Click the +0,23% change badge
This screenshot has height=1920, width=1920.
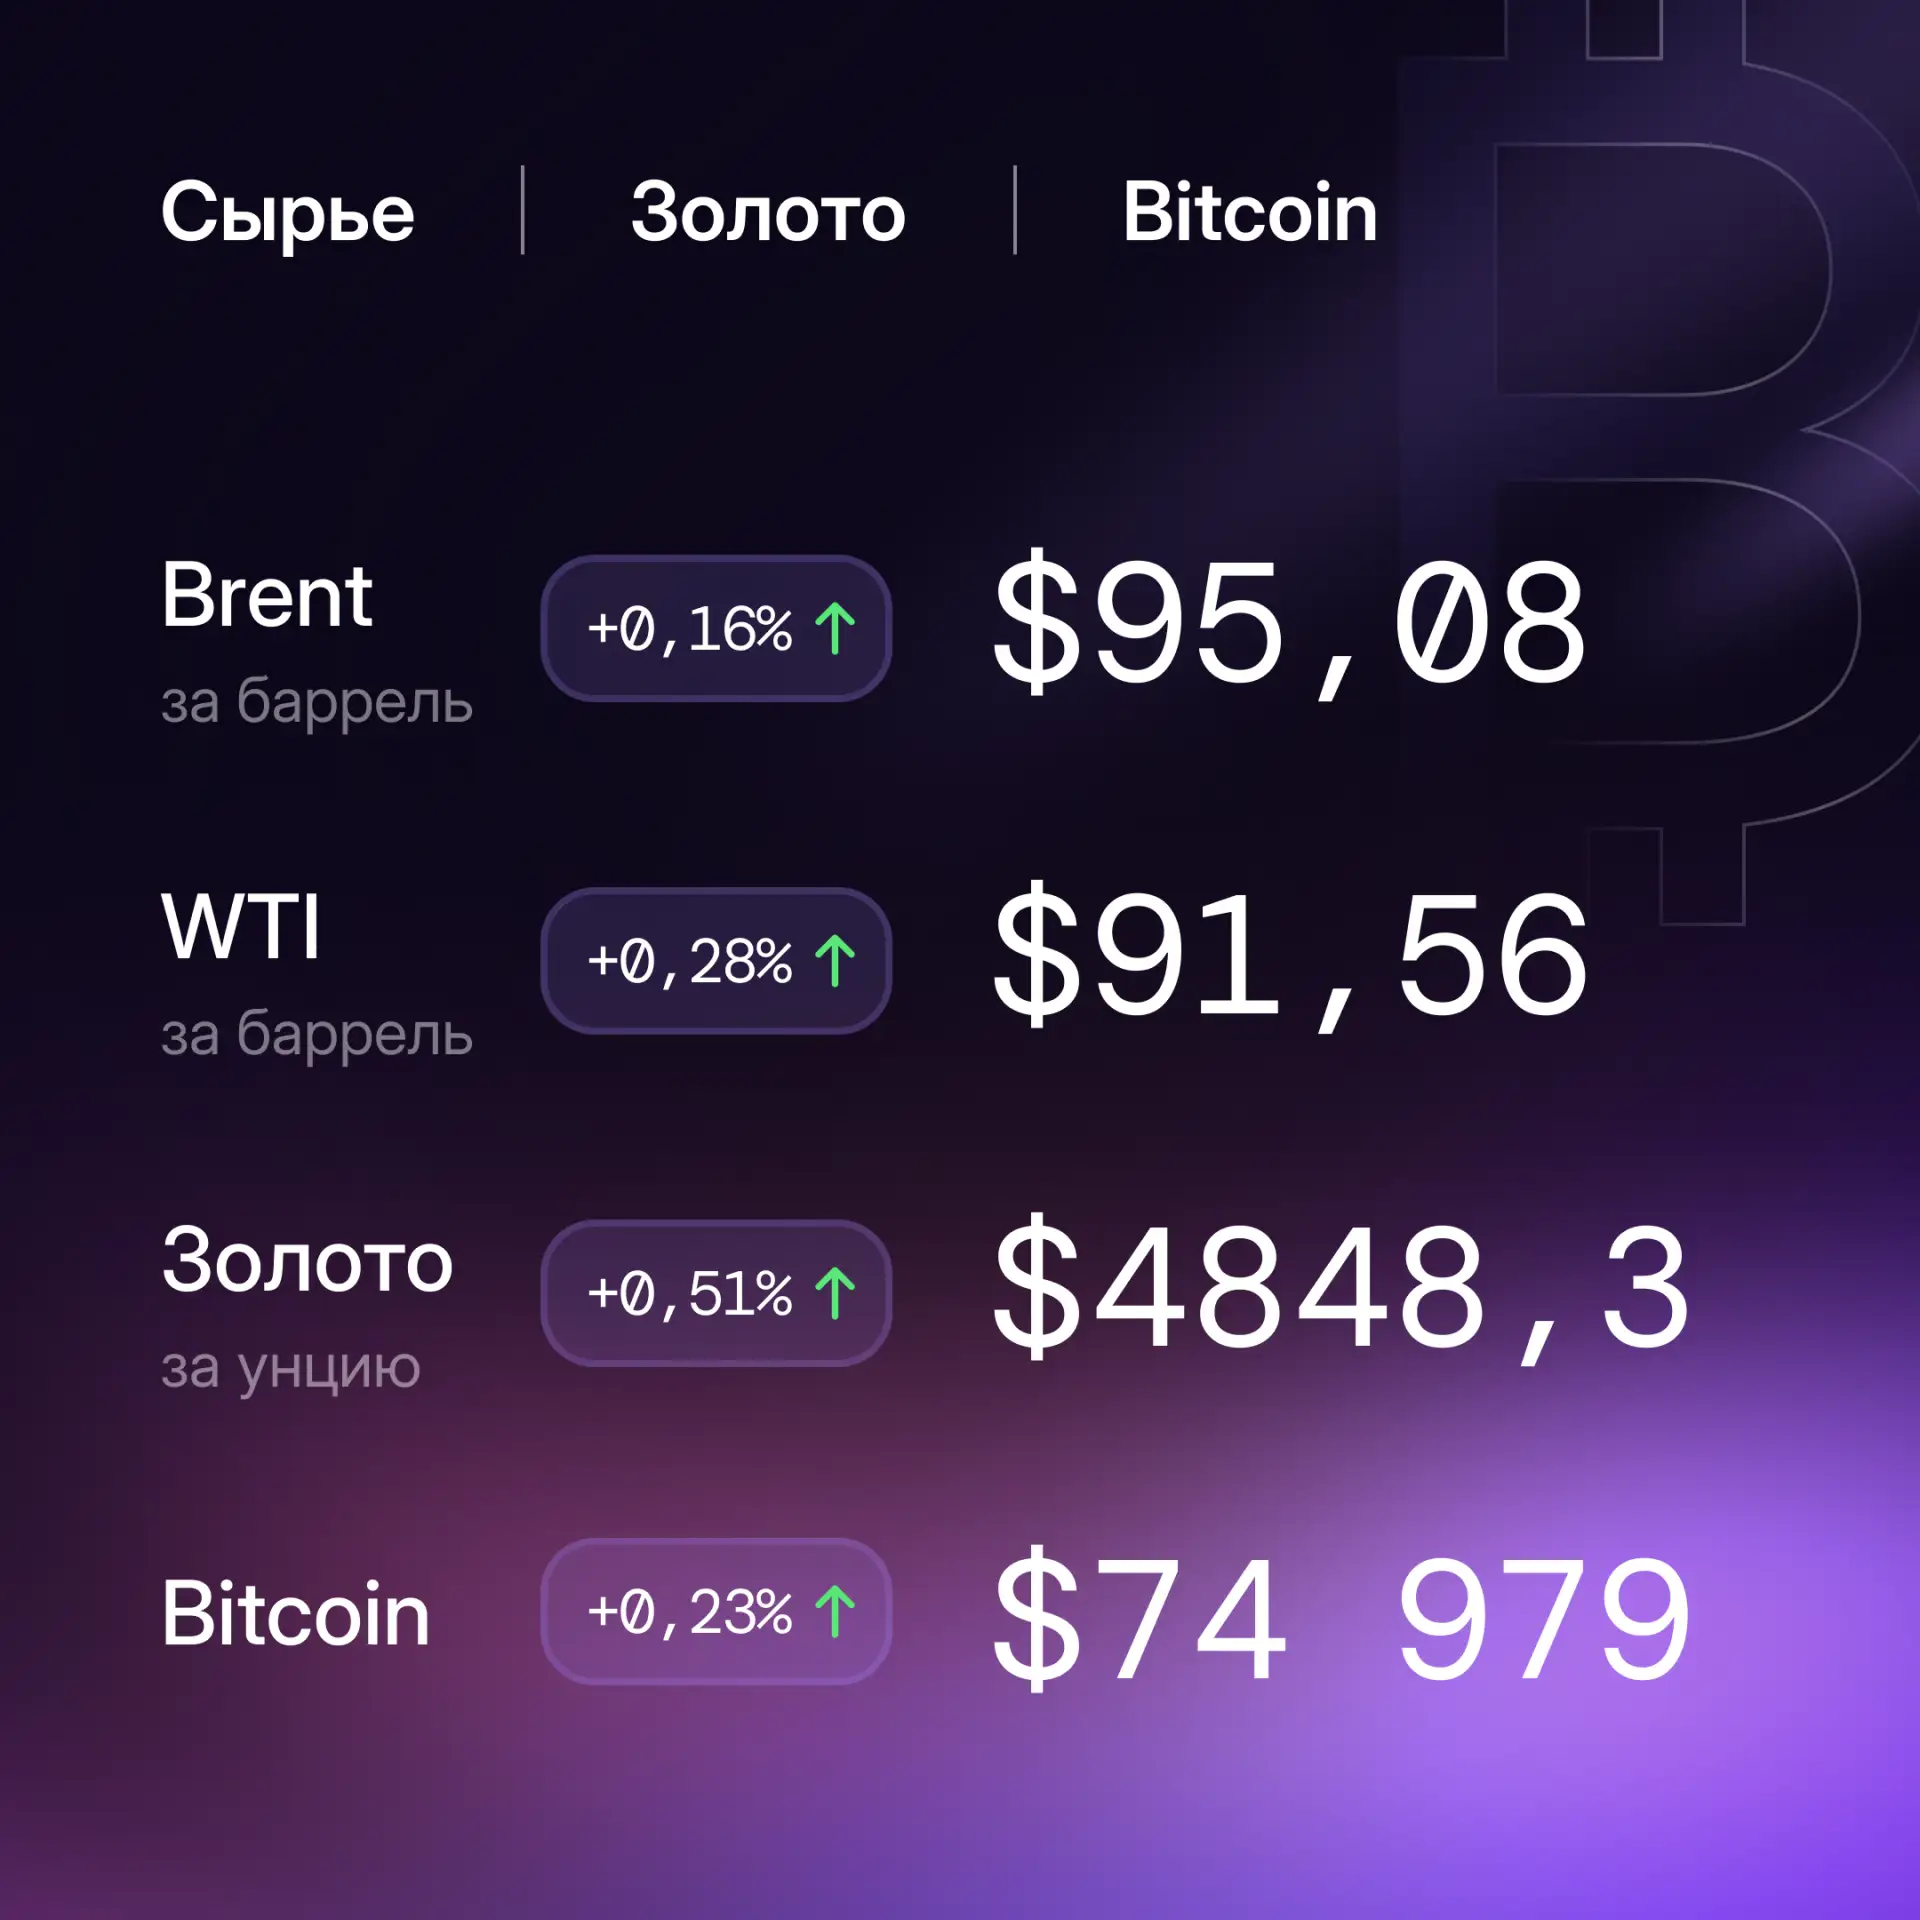click(716, 1611)
